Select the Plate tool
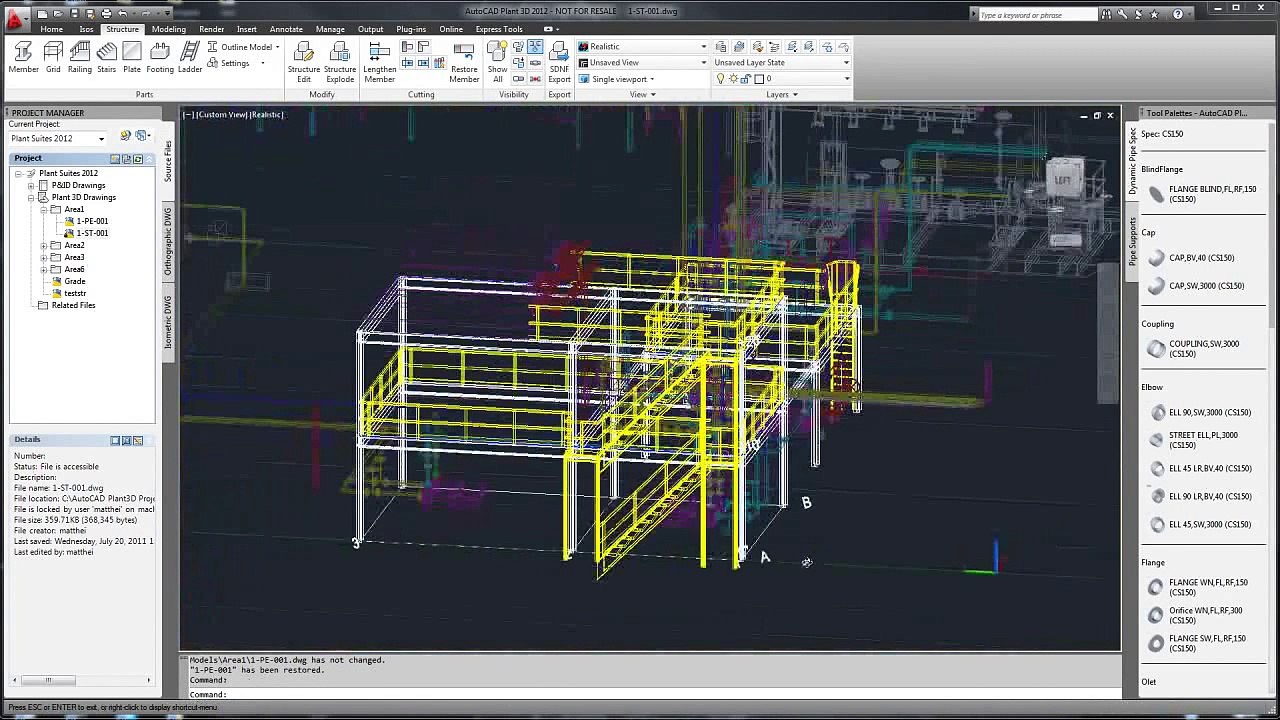Screen dimensions: 1280x720 click(132, 58)
